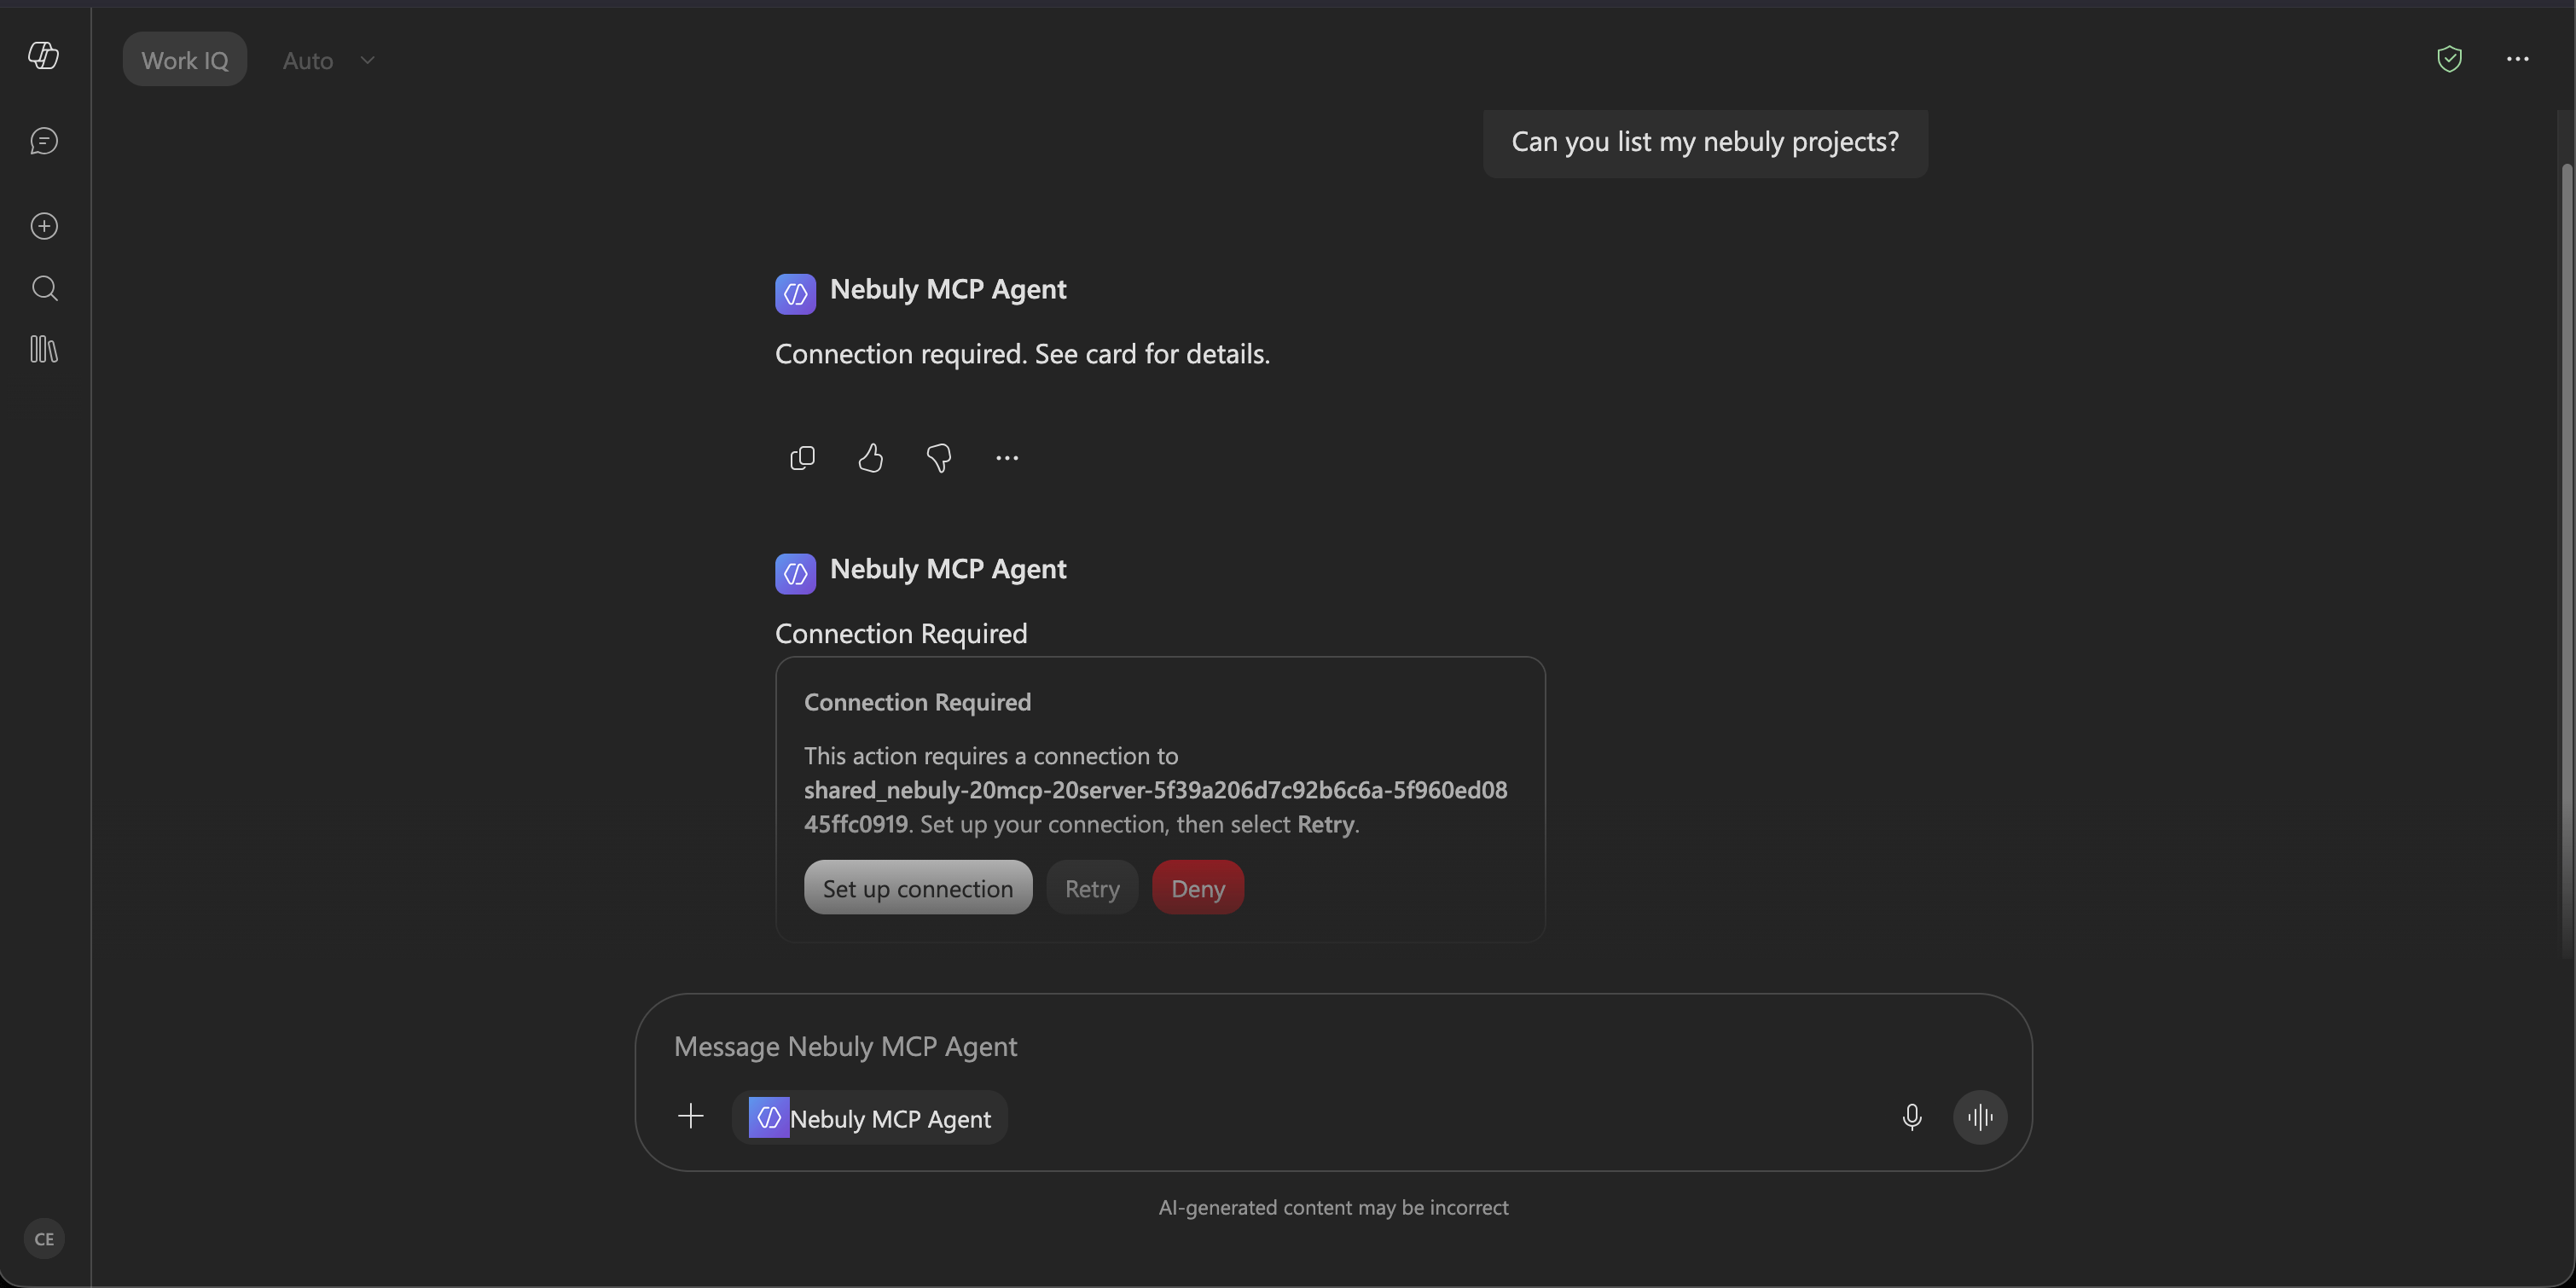This screenshot has height=1288, width=2576.
Task: Open more actions under the response
Action: 1007,458
